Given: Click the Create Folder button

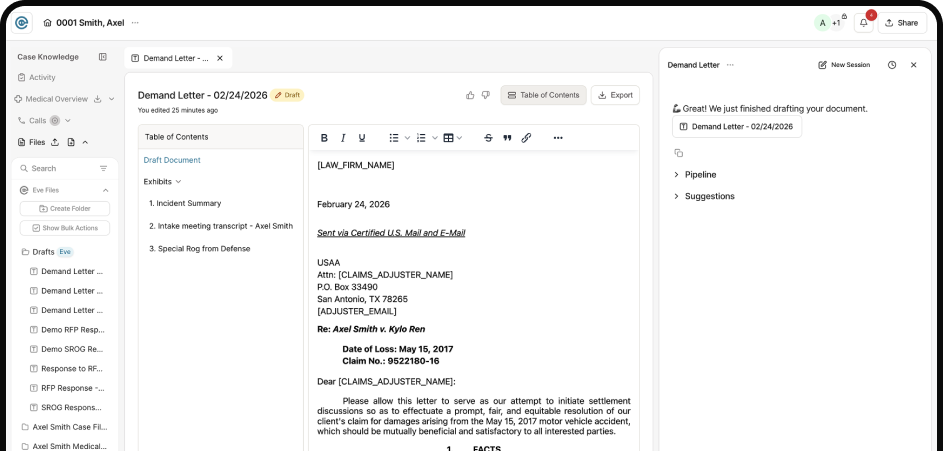Looking at the screenshot, I should click(65, 209).
